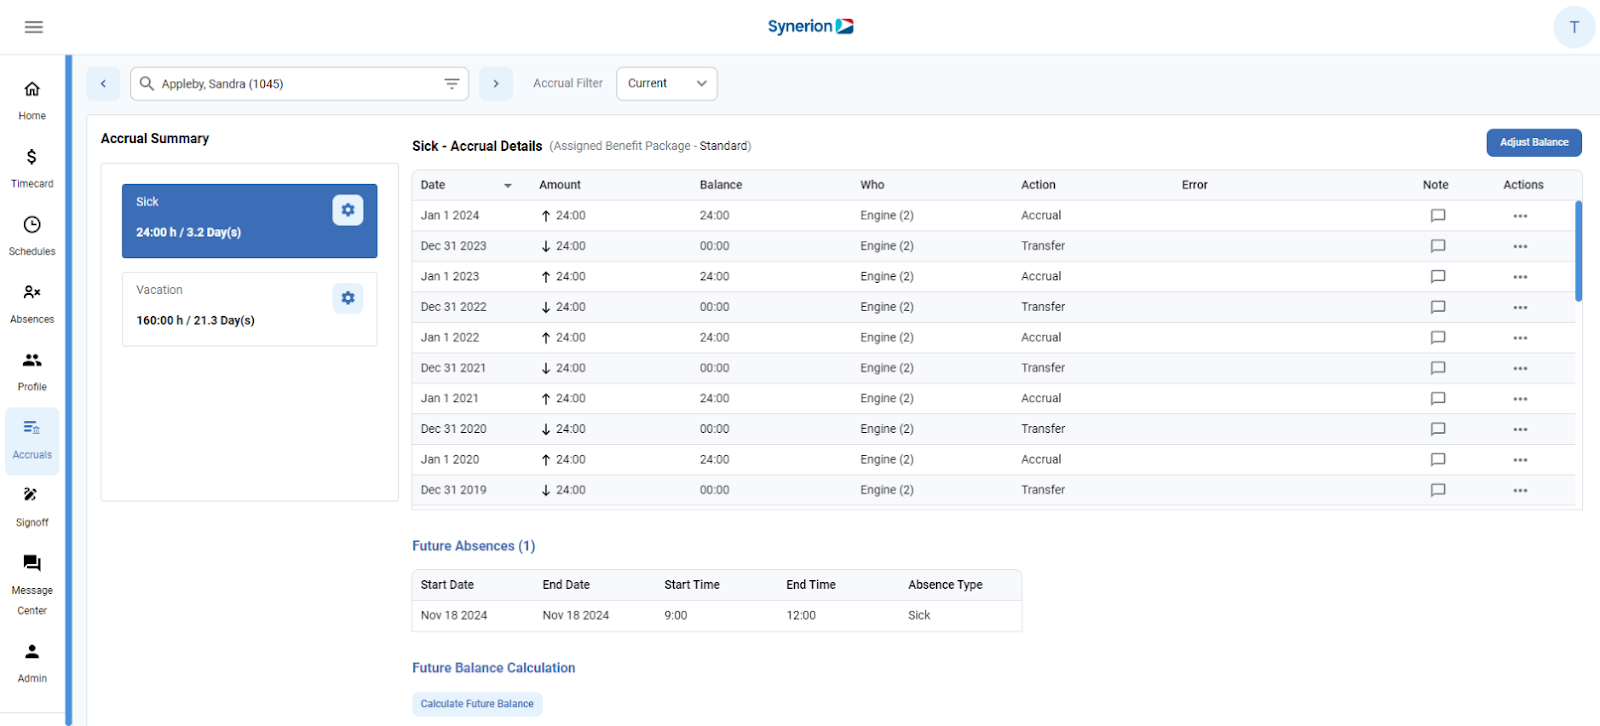Open Timecard from the sidebar

[32, 168]
